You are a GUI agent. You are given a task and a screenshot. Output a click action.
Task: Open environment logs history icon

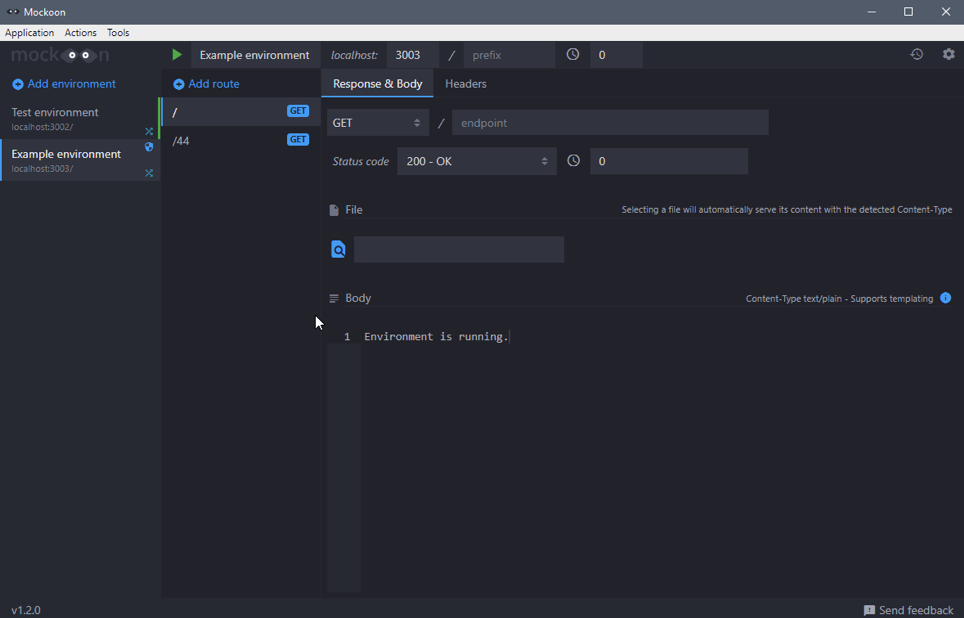(x=917, y=54)
